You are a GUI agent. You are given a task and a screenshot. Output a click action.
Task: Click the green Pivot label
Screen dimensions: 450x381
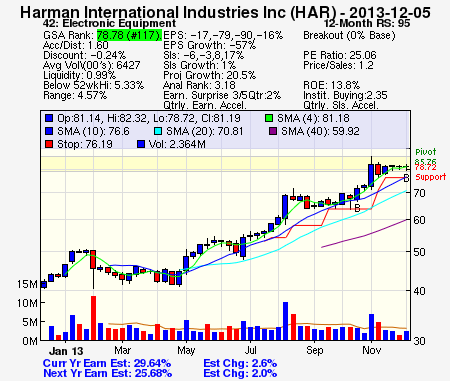click(x=426, y=152)
